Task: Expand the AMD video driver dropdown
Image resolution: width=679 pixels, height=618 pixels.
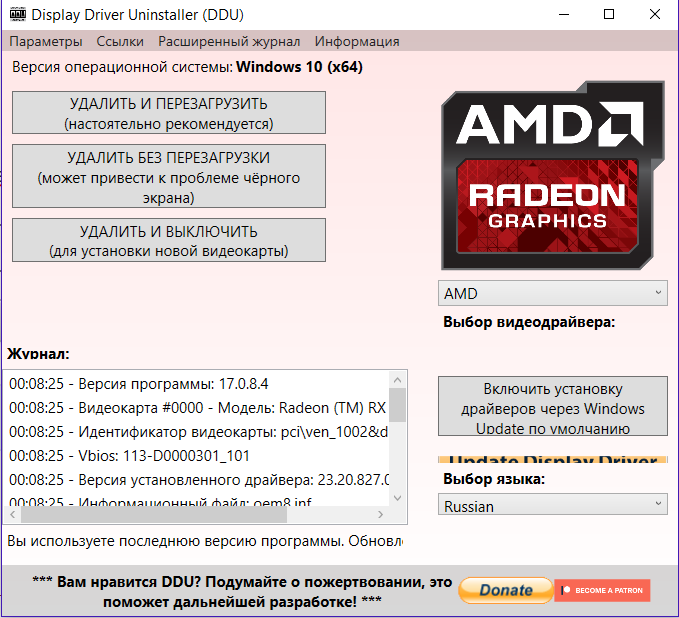Action: coord(553,293)
